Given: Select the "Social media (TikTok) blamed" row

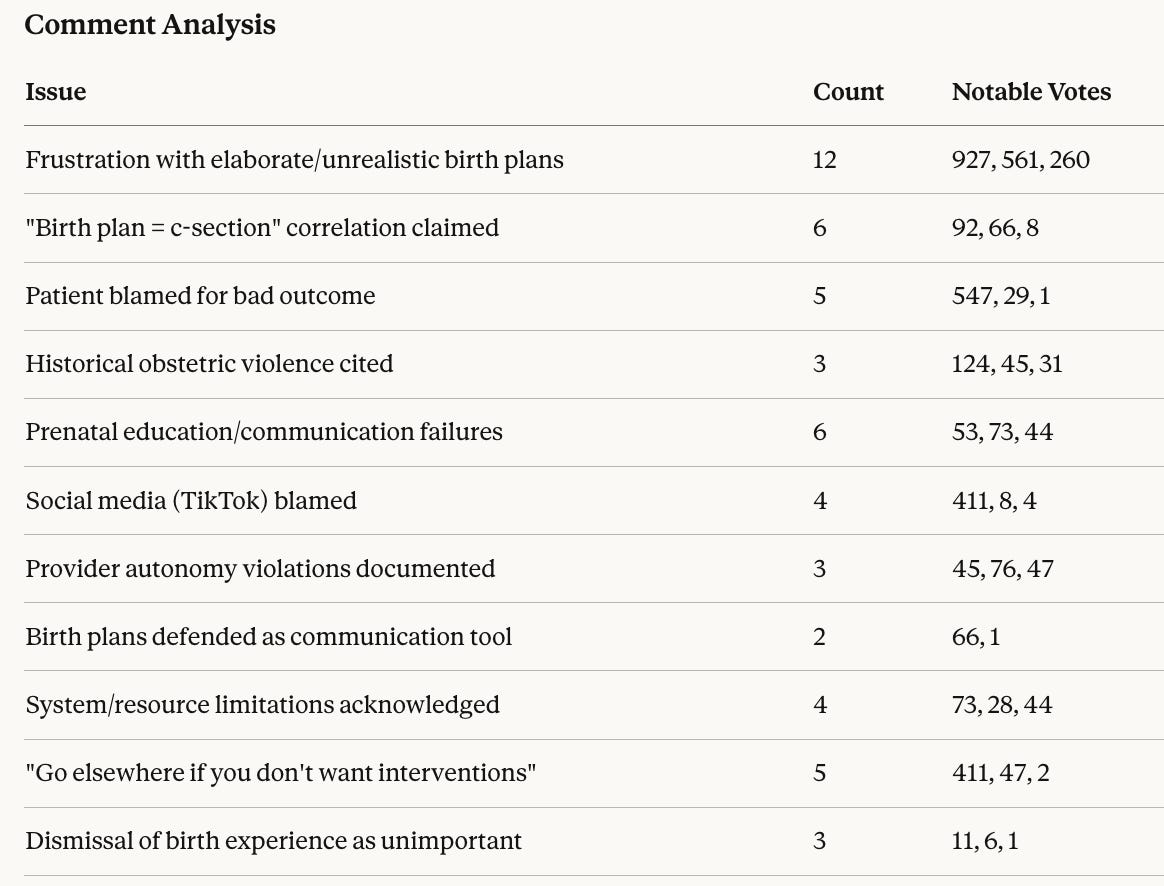Looking at the screenshot, I should [191, 500].
